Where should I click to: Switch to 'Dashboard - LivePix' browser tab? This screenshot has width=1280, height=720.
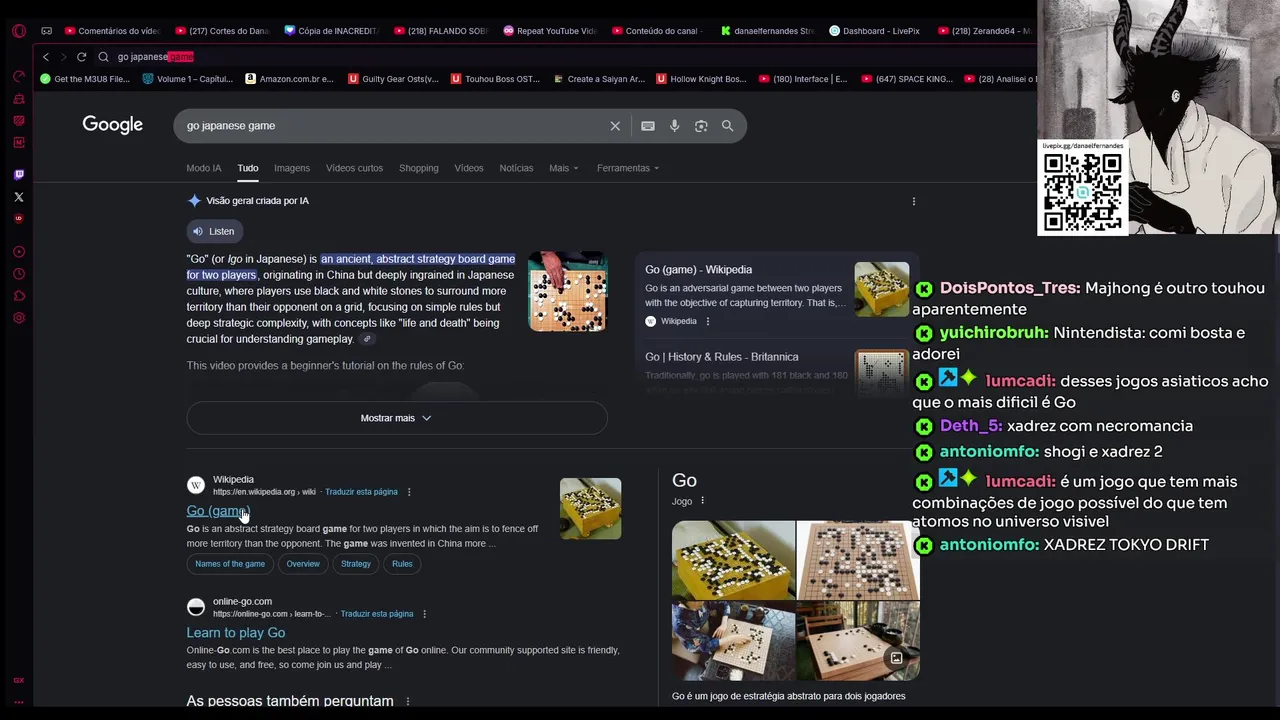click(x=875, y=31)
